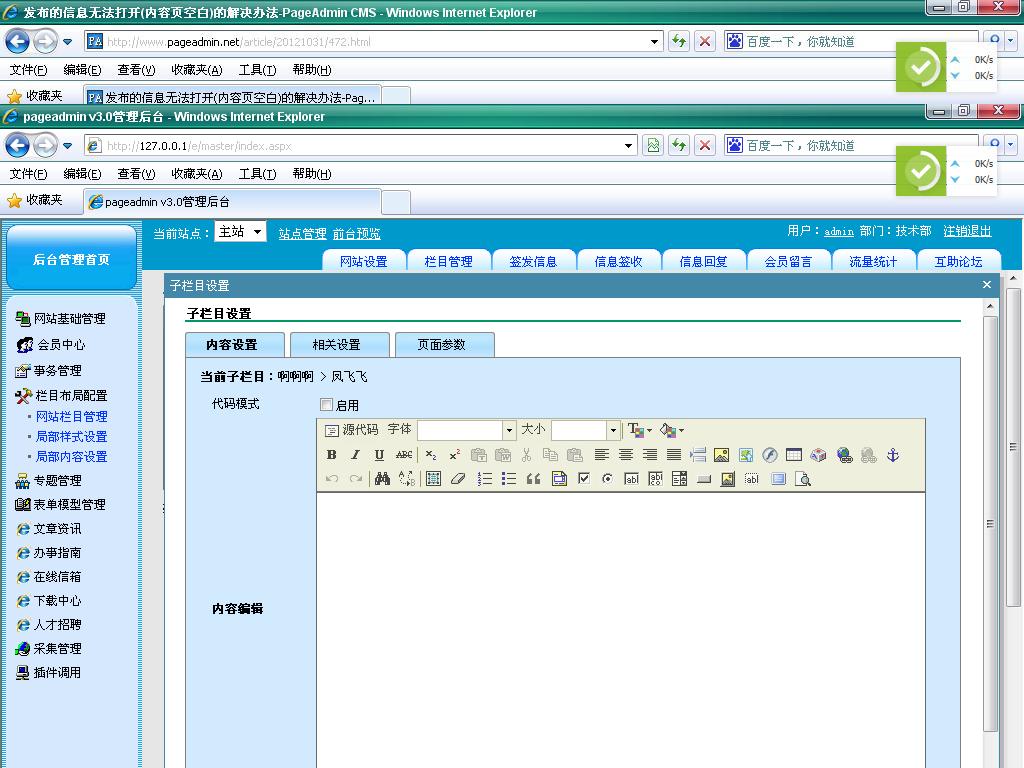Open find tool with binoculars icon
The image size is (1024, 768).
[382, 479]
